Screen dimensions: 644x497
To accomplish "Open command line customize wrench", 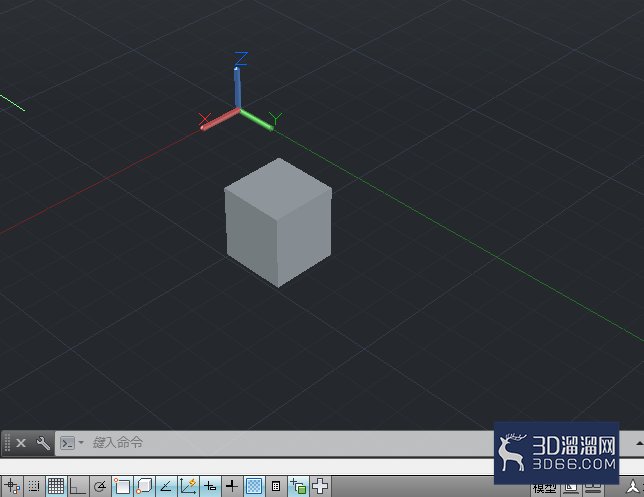I will point(43,443).
